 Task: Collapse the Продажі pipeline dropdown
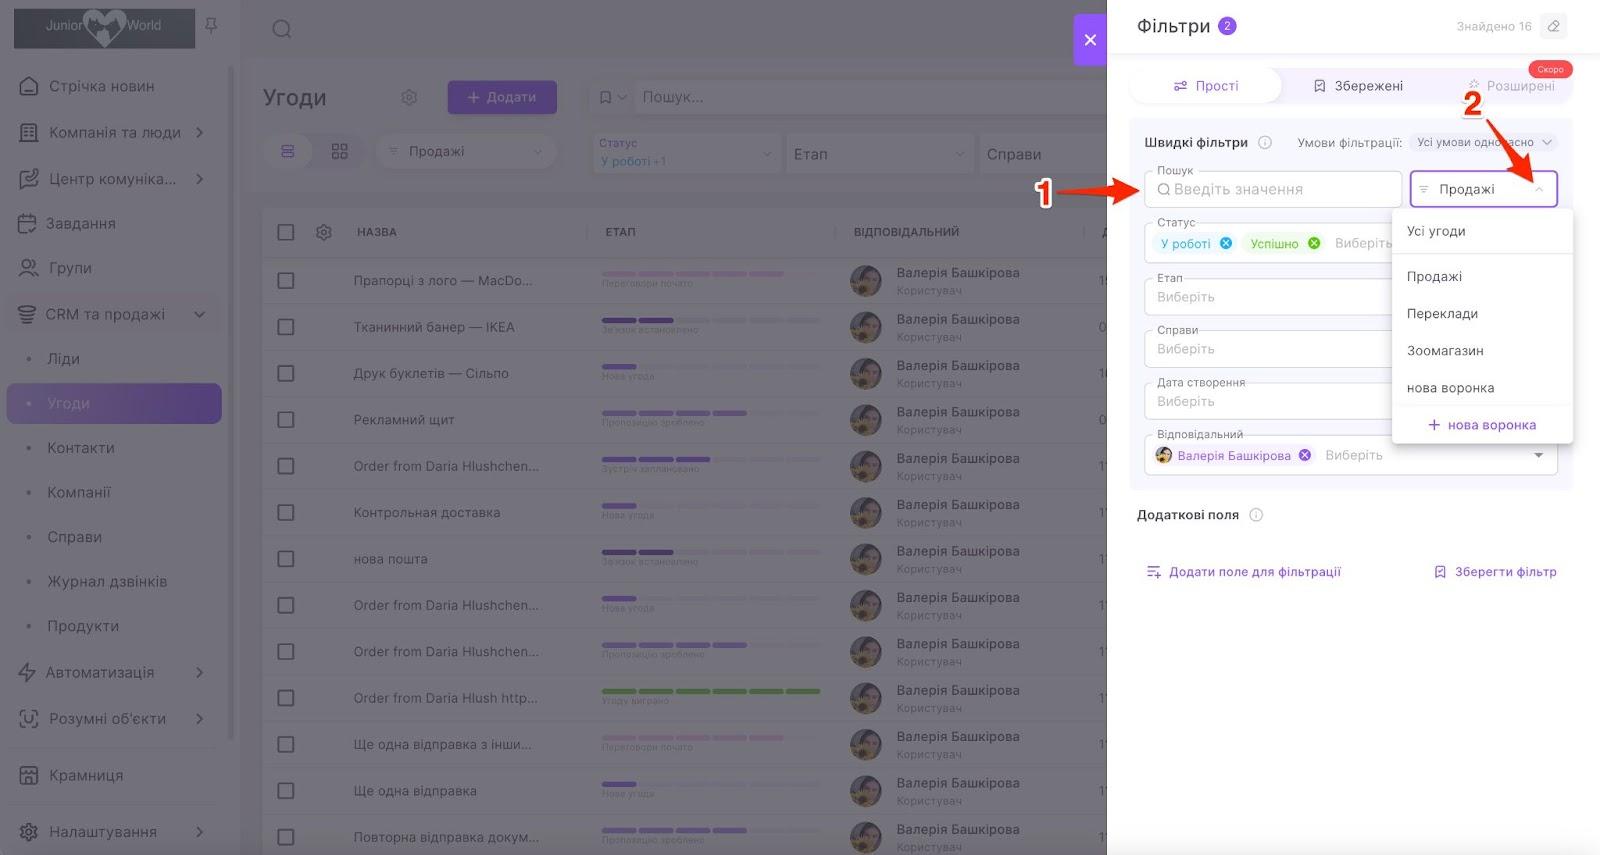coord(1539,189)
